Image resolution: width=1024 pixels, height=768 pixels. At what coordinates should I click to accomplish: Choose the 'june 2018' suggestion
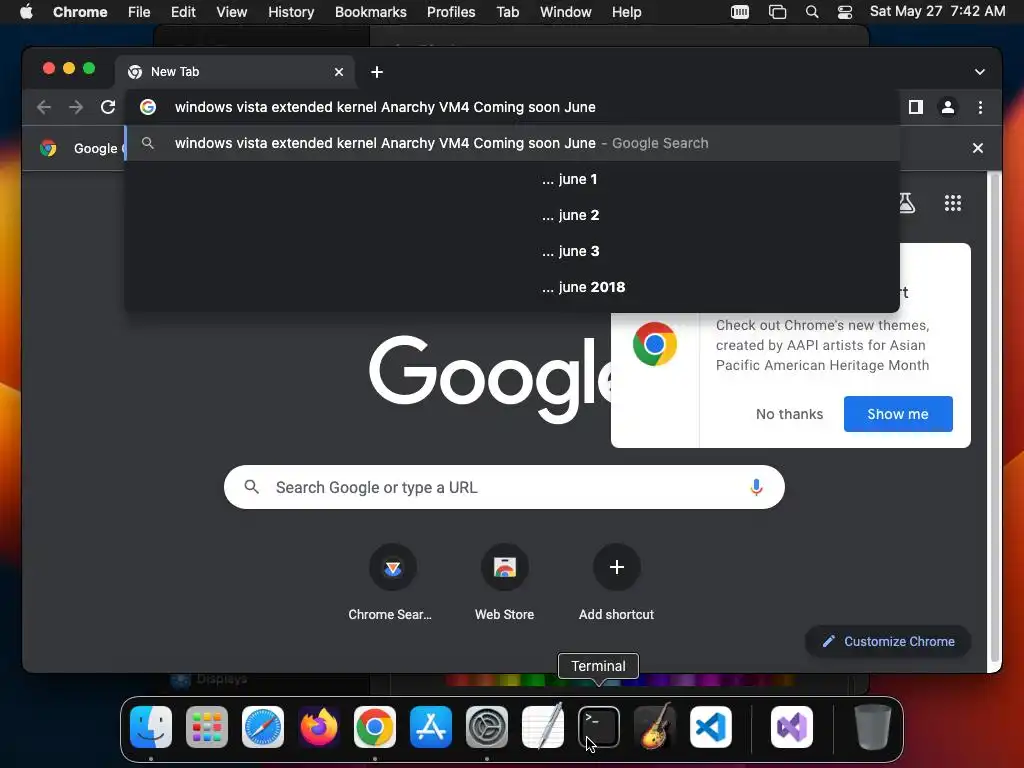tap(512, 287)
